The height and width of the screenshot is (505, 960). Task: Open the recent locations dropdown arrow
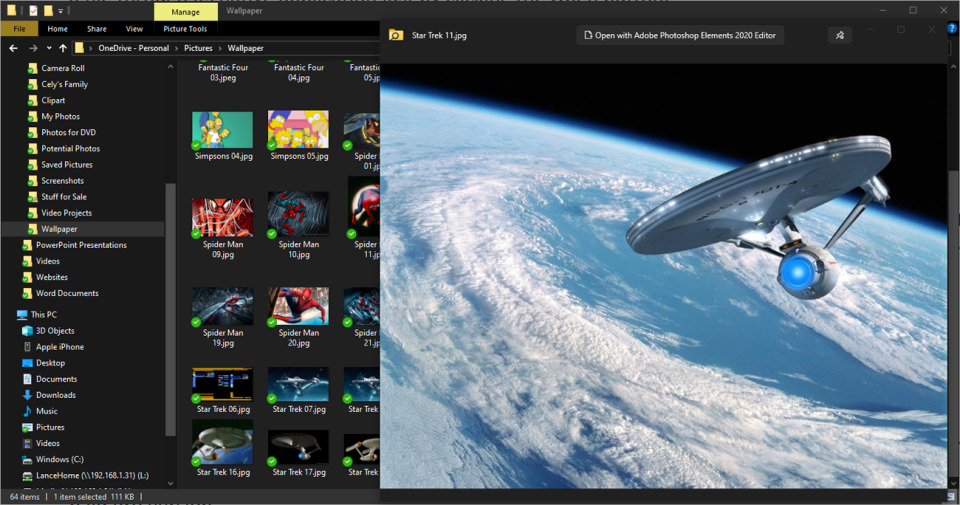48,48
